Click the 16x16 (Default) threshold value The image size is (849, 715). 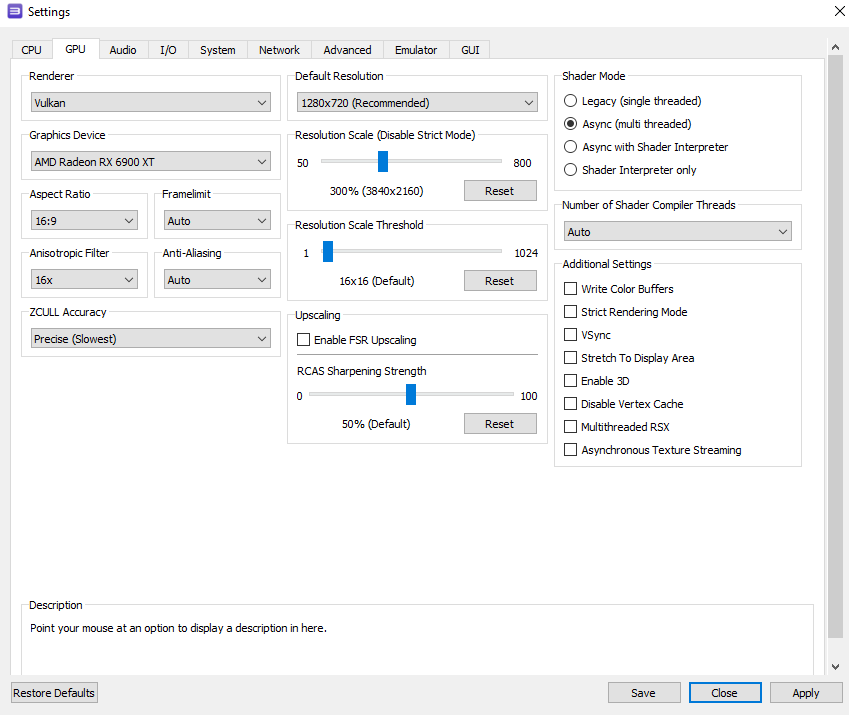[x=377, y=281]
